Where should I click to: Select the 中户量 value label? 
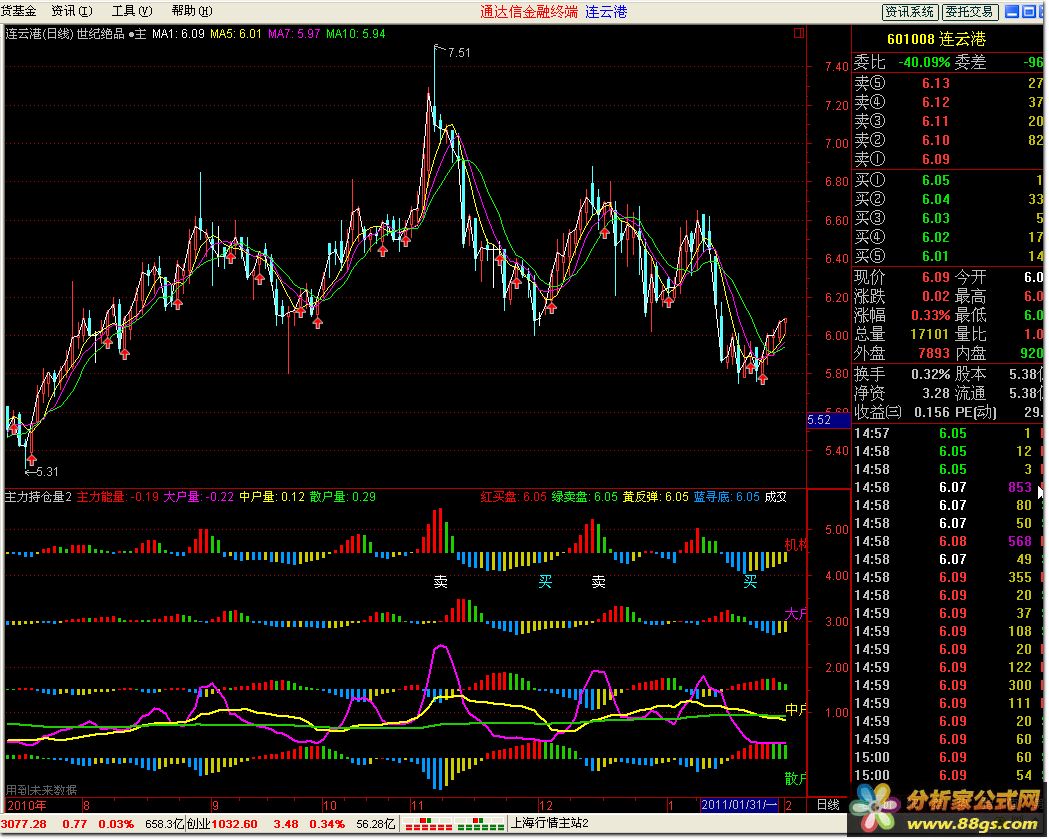click(x=272, y=497)
